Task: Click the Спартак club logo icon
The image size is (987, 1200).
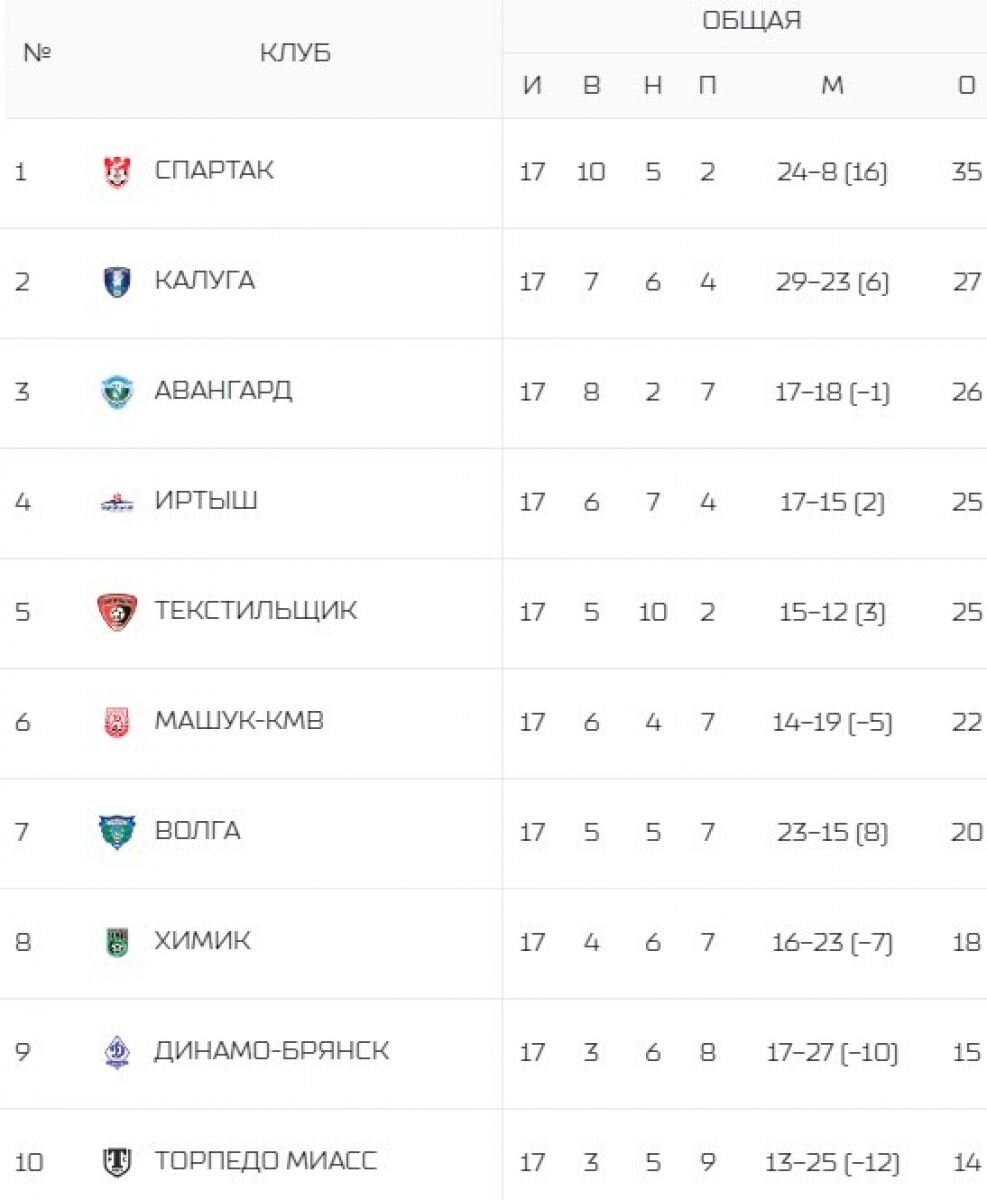Action: pos(117,173)
